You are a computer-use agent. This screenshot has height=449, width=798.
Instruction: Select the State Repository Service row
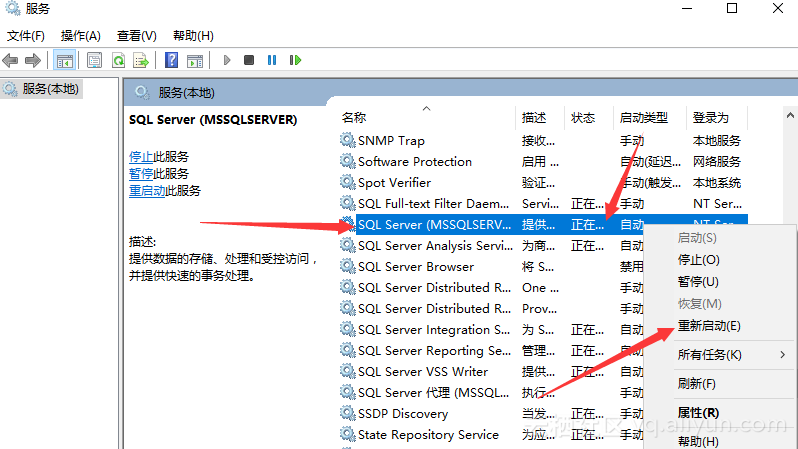click(x=428, y=434)
